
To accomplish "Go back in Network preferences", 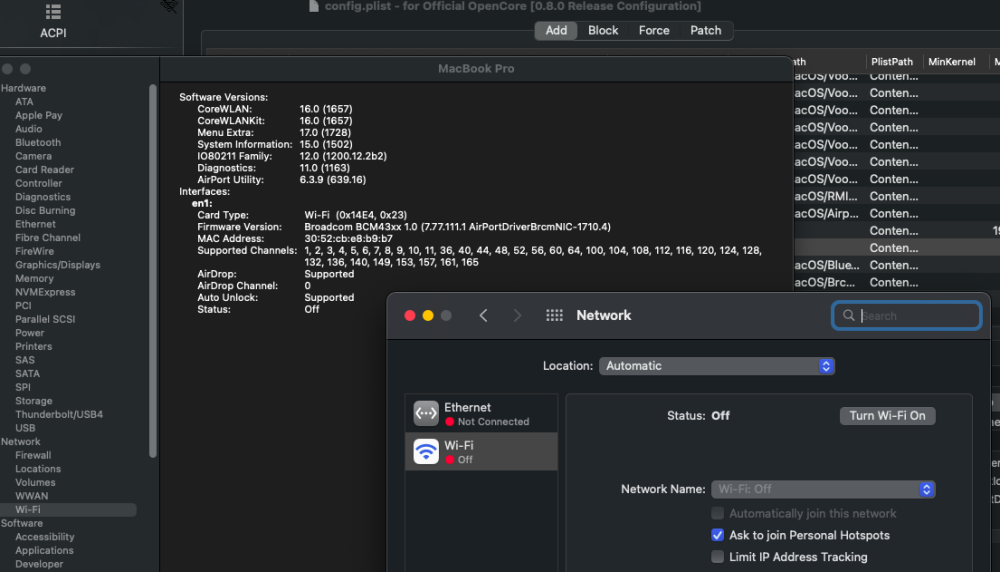I will (483, 316).
